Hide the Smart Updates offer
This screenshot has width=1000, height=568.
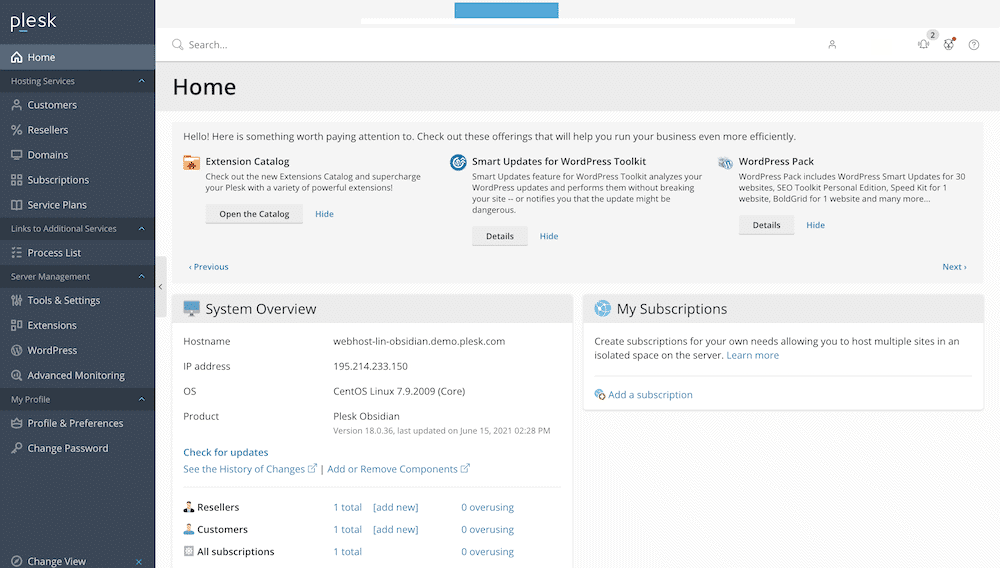[x=548, y=236]
